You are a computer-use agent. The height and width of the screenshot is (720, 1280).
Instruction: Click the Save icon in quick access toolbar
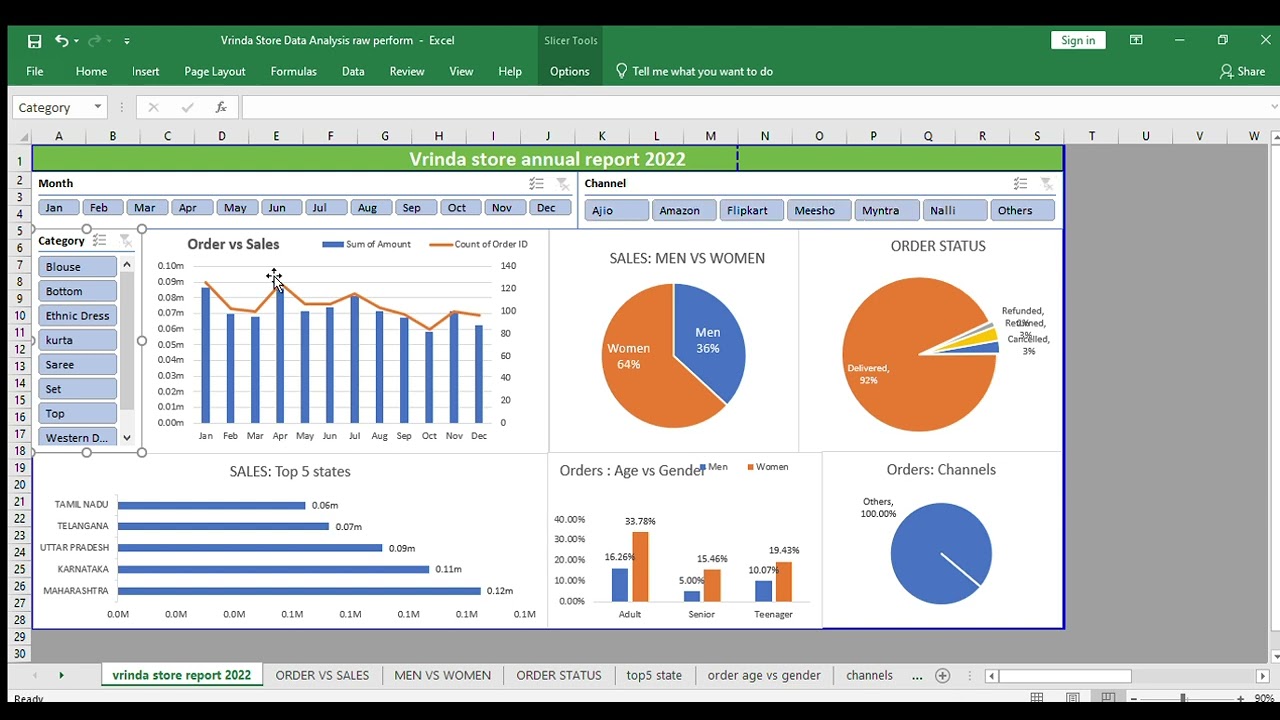tap(34, 41)
